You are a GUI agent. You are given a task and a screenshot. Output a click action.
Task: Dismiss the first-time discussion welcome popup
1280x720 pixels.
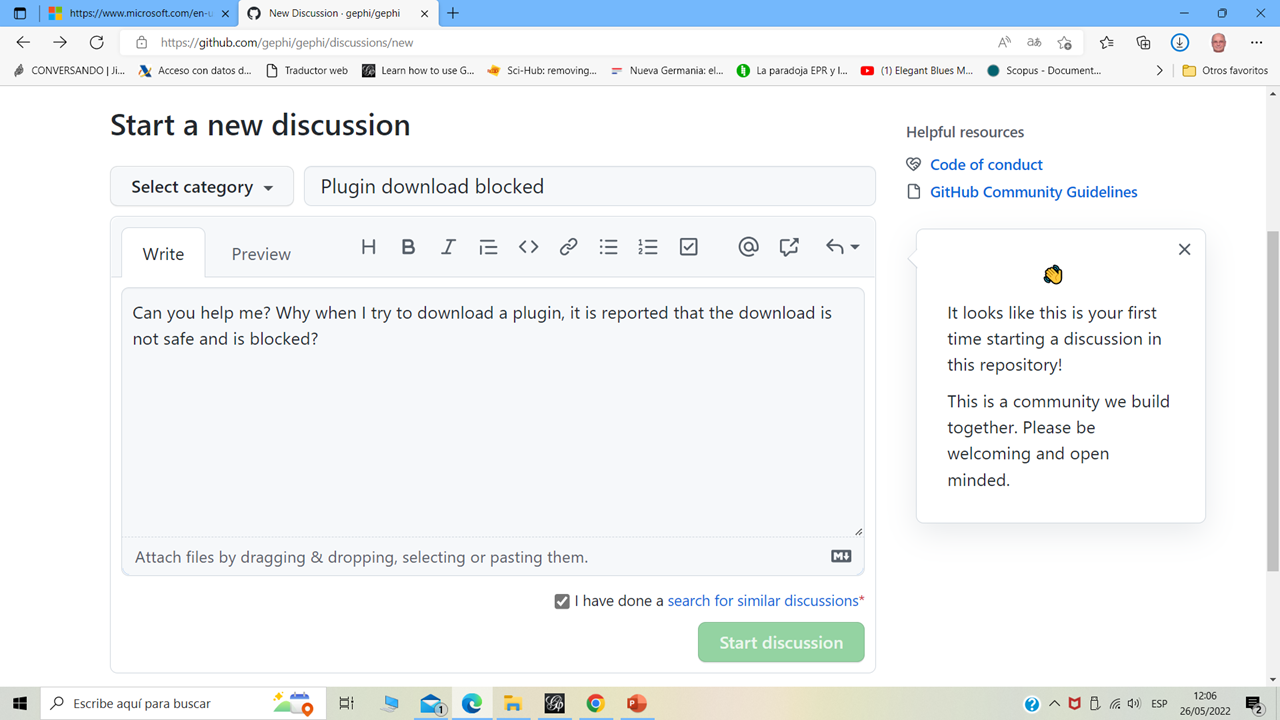pyautogui.click(x=1184, y=248)
